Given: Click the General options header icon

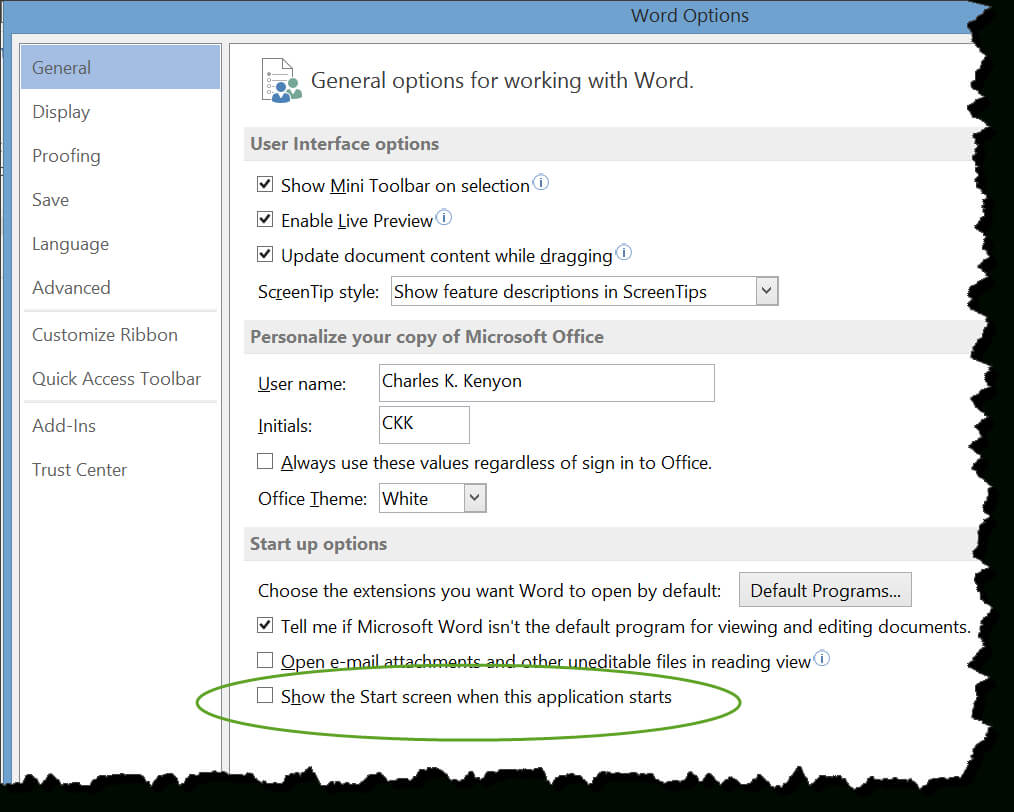Looking at the screenshot, I should (x=281, y=81).
